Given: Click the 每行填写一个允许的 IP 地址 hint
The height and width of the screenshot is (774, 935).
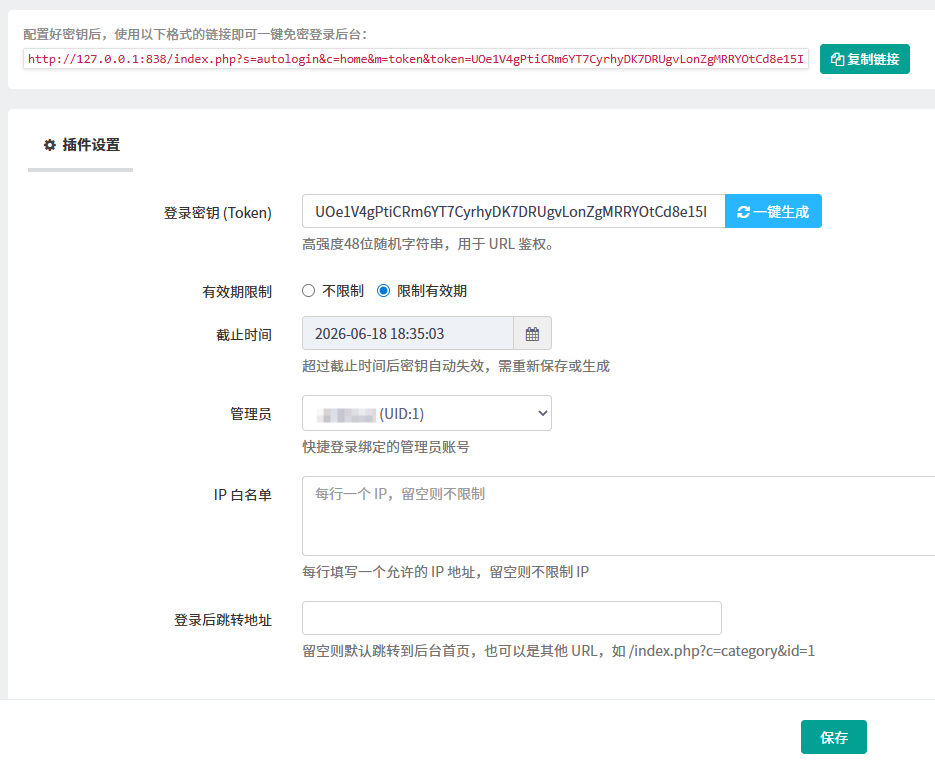Looking at the screenshot, I should pos(445,572).
